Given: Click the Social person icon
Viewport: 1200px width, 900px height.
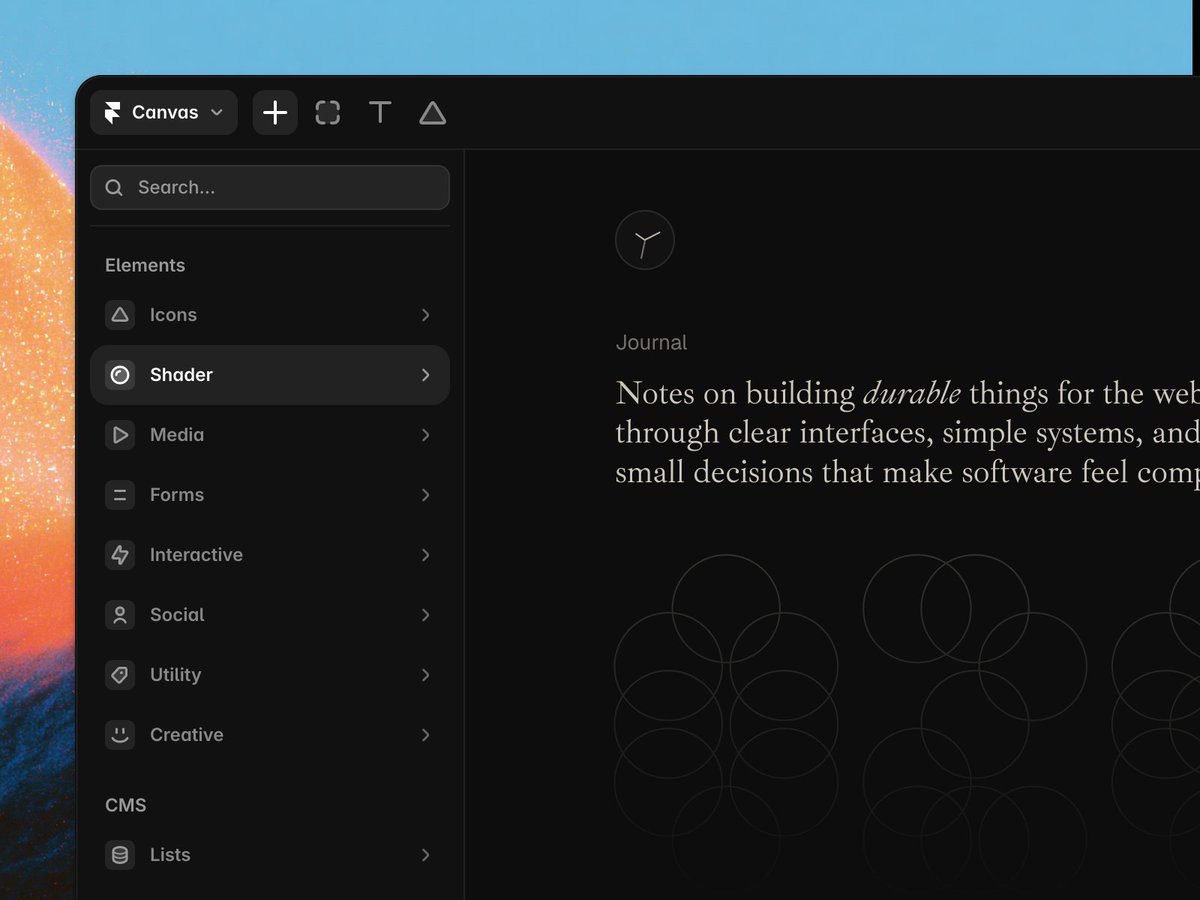Looking at the screenshot, I should tap(120, 615).
